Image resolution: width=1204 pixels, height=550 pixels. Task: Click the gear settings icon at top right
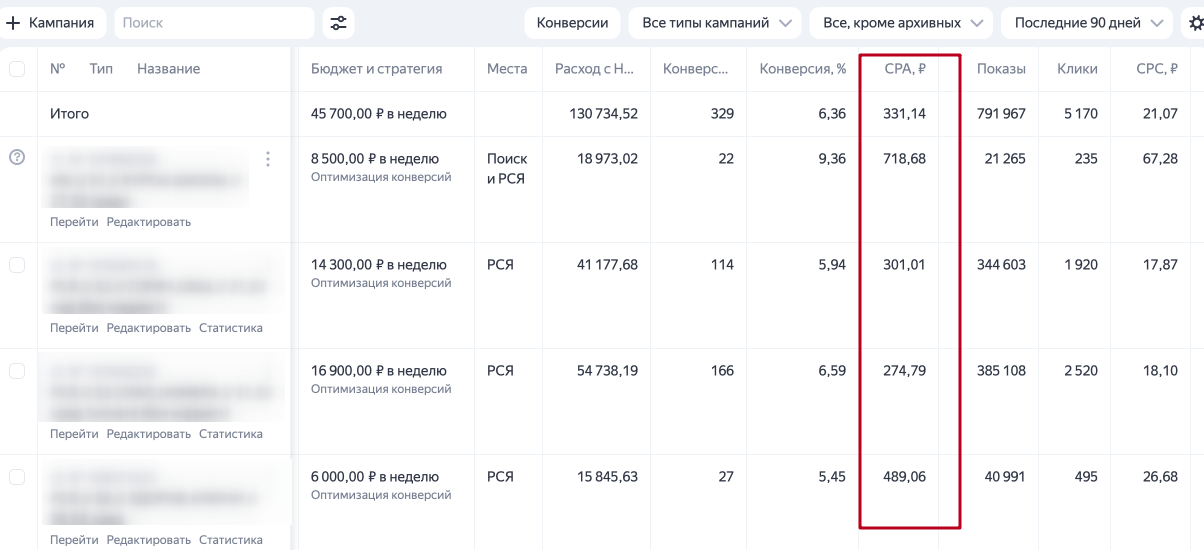coord(1195,23)
